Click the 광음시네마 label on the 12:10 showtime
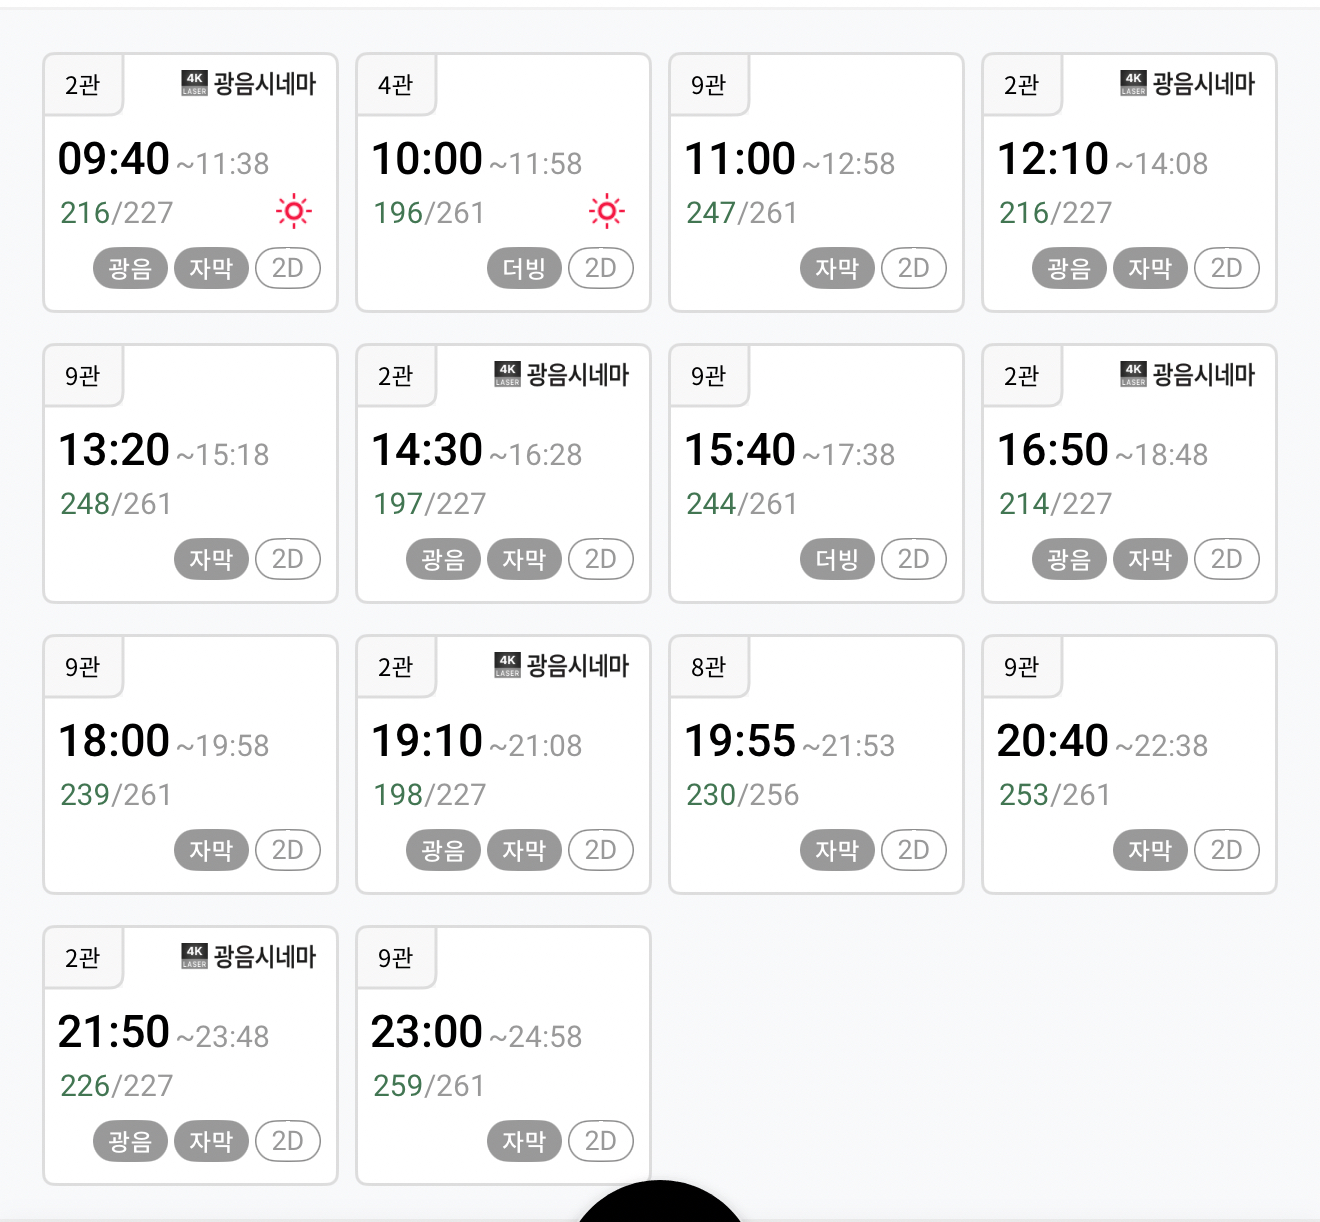Viewport: 1320px width, 1222px height. [x=1203, y=83]
